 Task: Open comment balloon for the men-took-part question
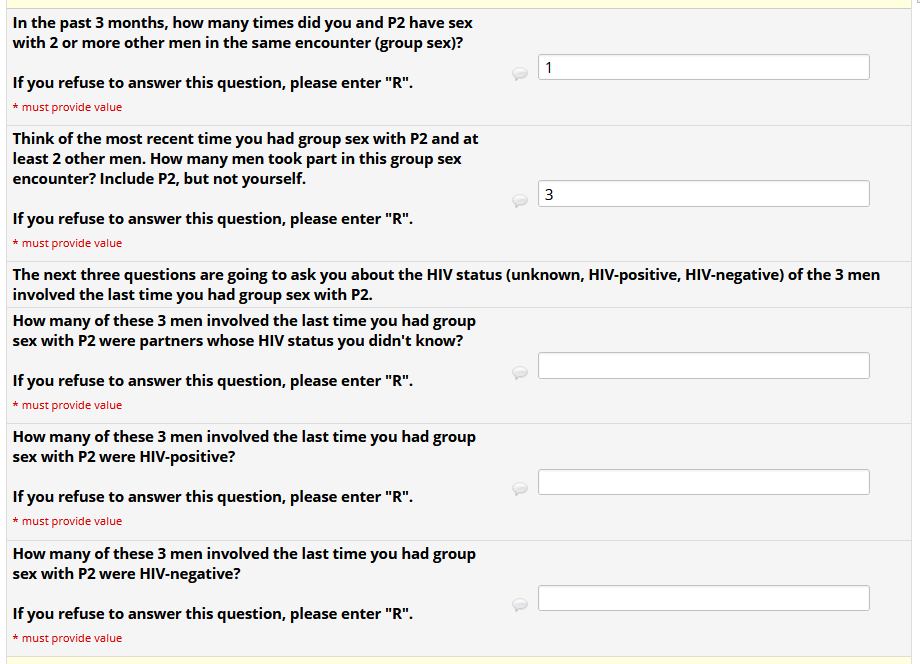tap(520, 200)
